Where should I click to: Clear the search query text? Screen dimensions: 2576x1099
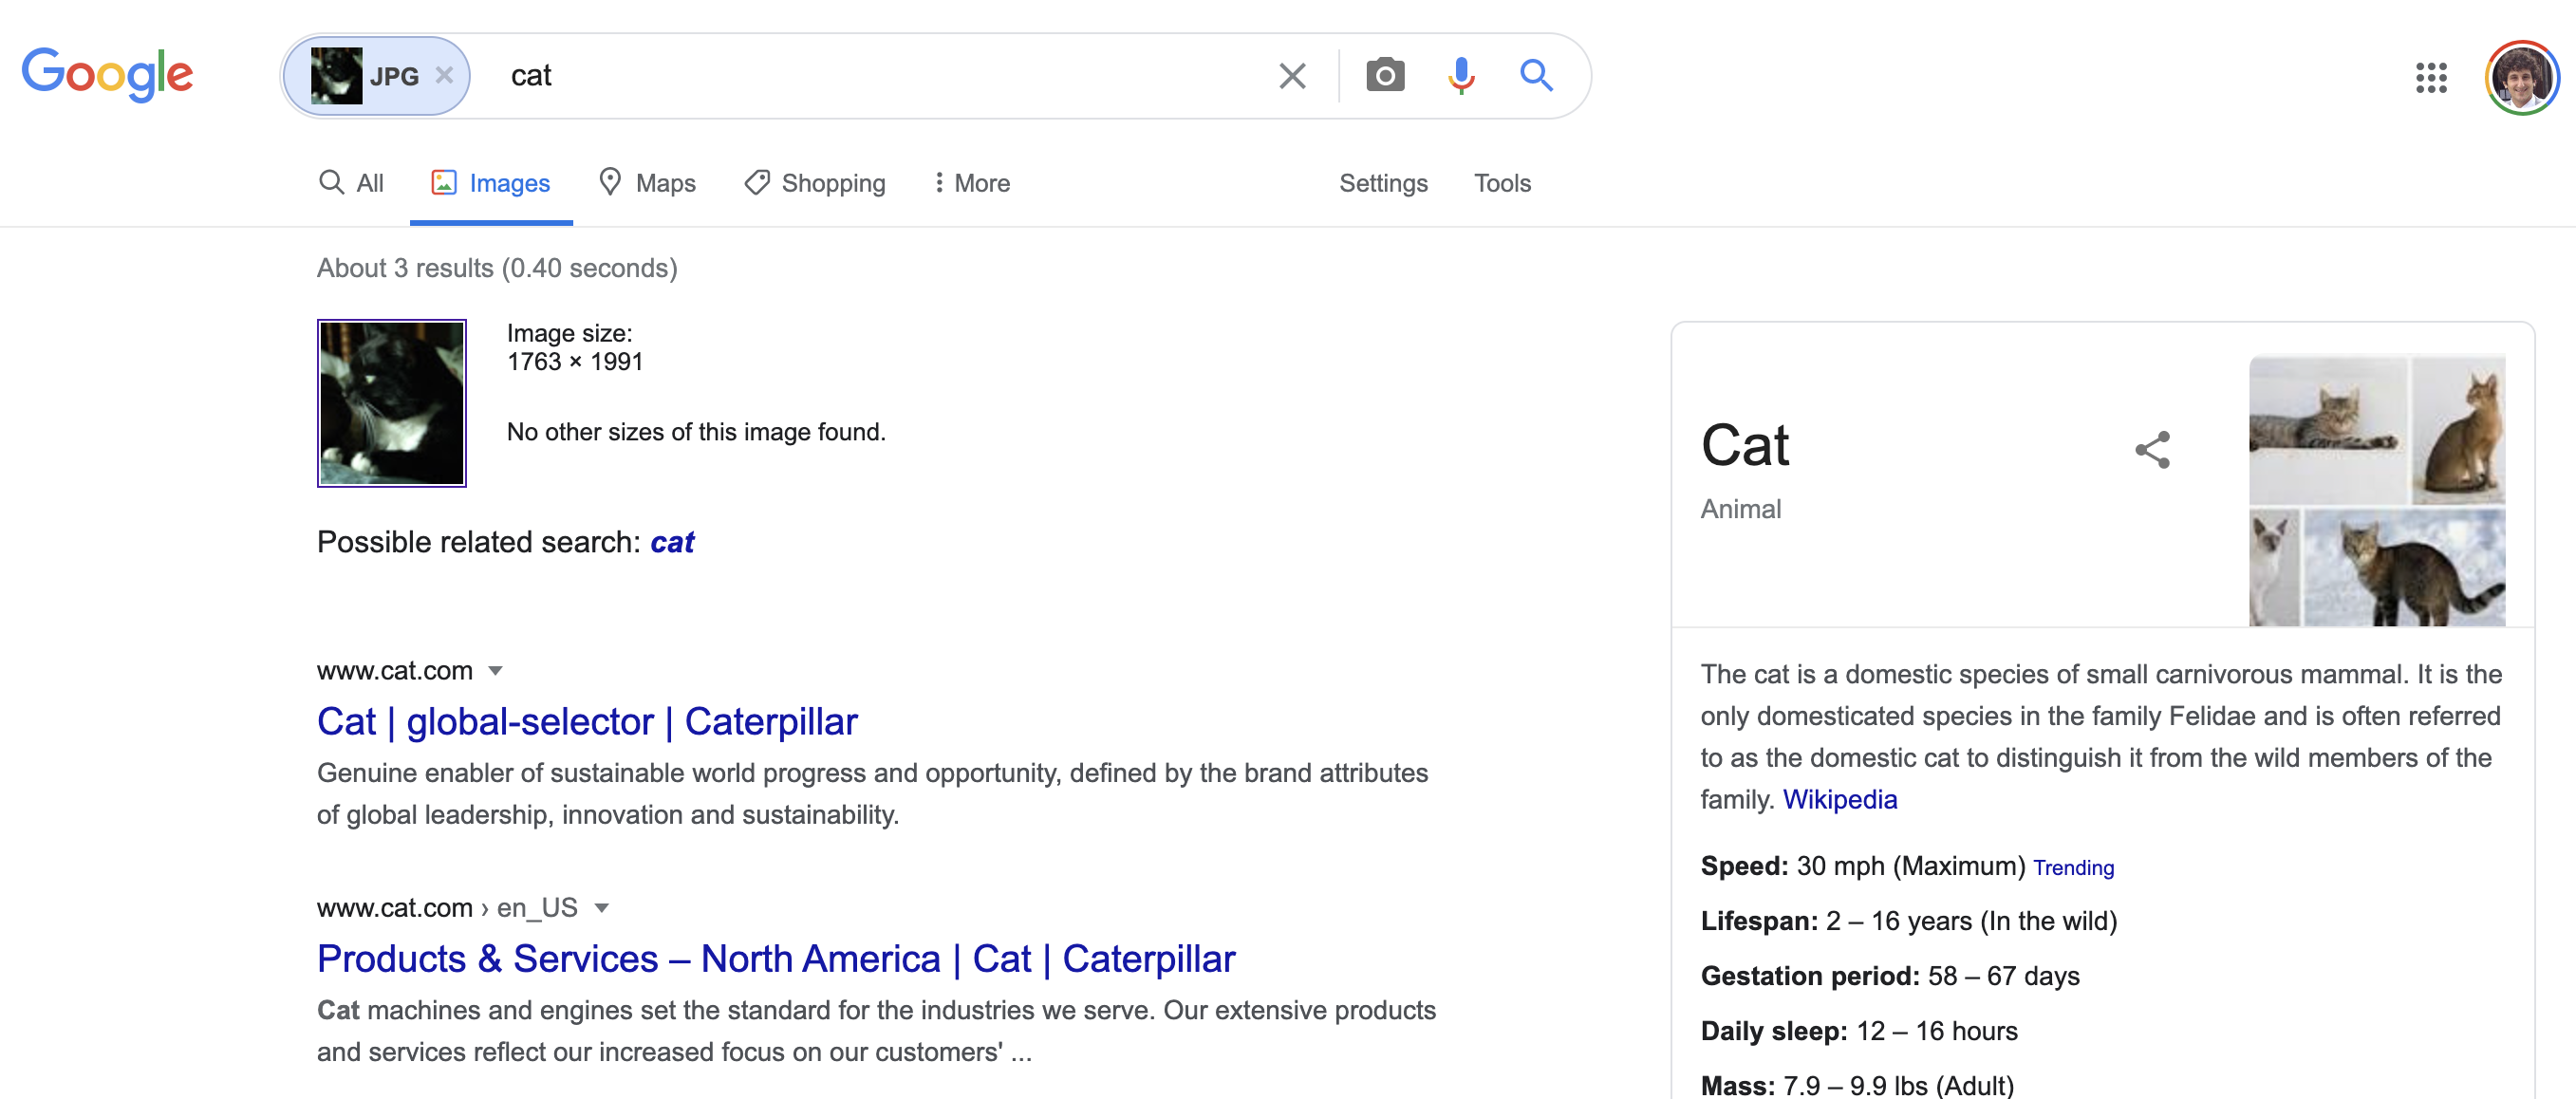click(x=1291, y=76)
